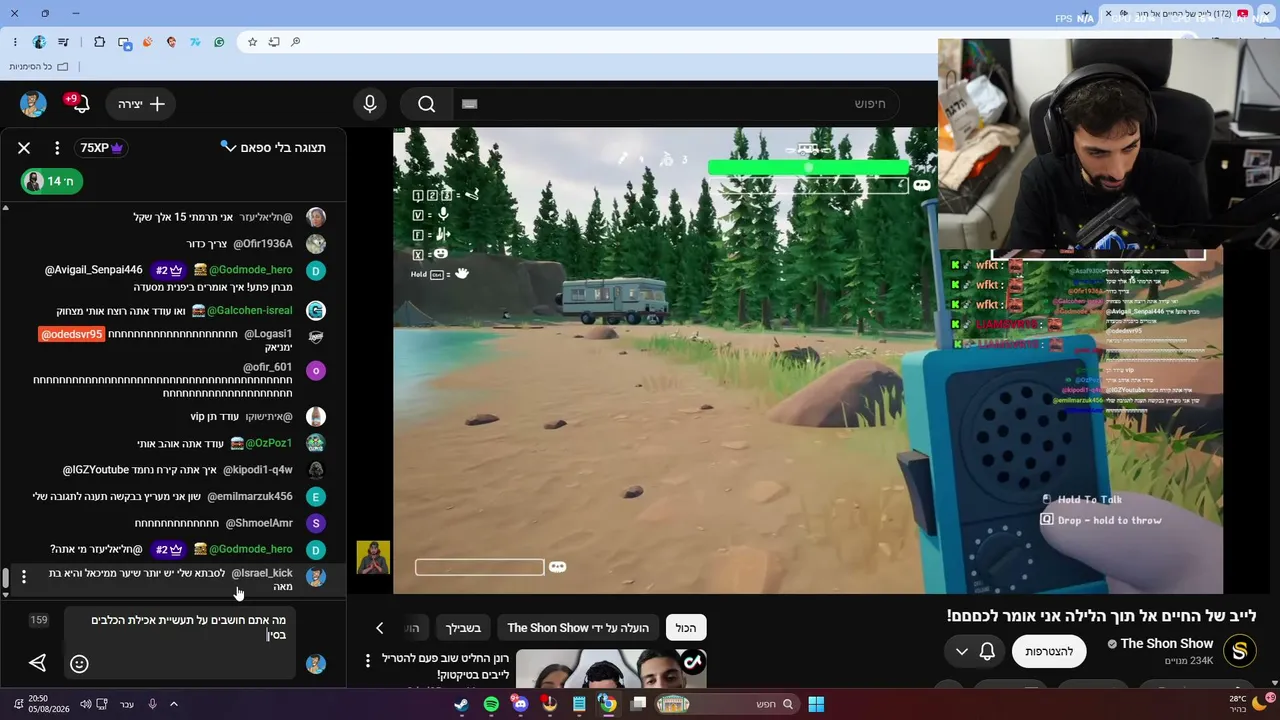Bookmark this page with star icon

point(252,42)
